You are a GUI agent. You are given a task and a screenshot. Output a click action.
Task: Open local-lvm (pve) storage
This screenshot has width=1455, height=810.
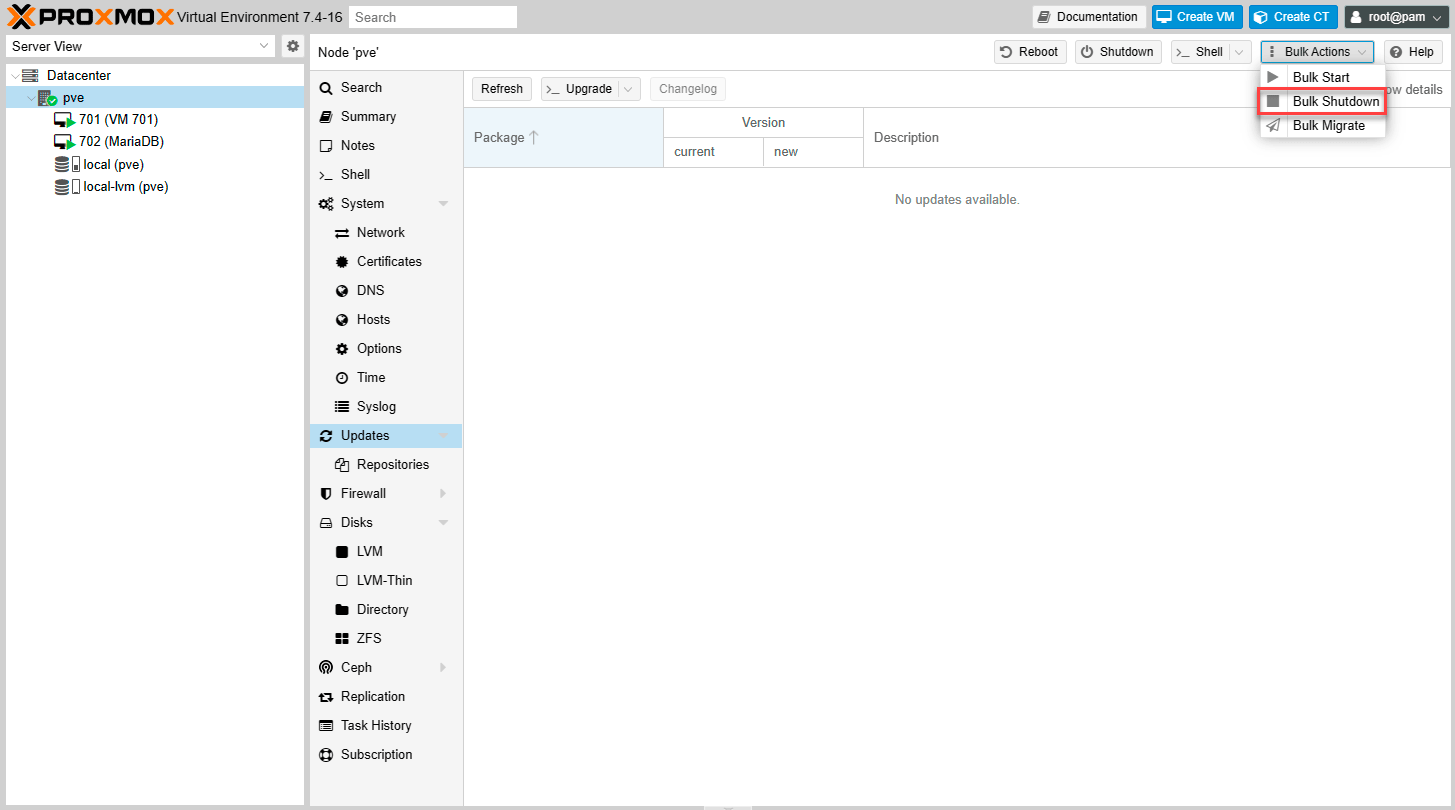click(x=125, y=187)
